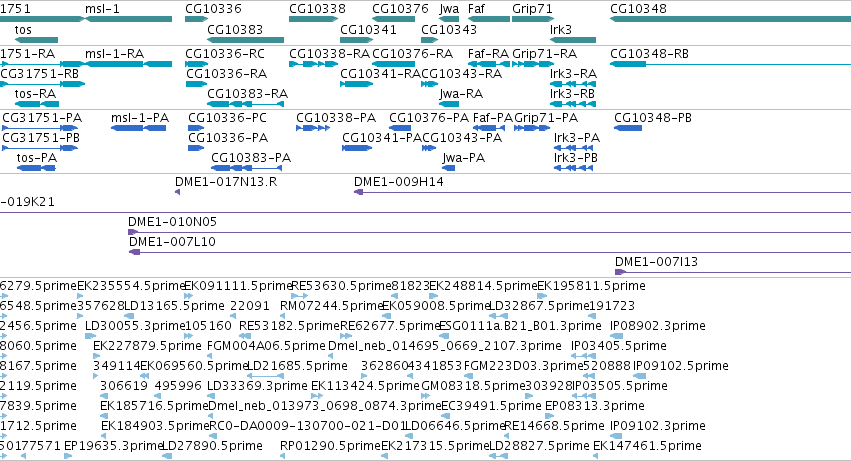Click EST label EK235554.5prime
The height and width of the screenshot is (461, 851).
[131, 286]
